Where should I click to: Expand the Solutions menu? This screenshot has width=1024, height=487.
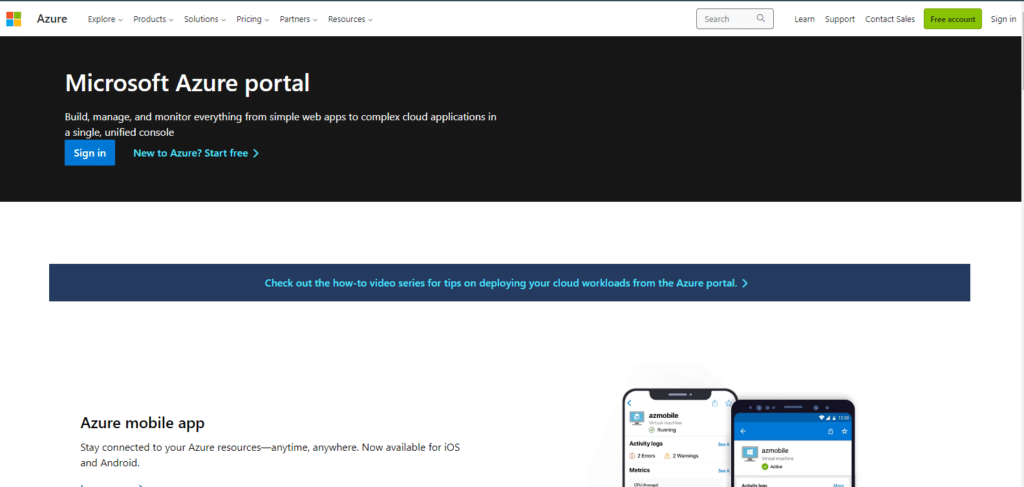click(204, 19)
